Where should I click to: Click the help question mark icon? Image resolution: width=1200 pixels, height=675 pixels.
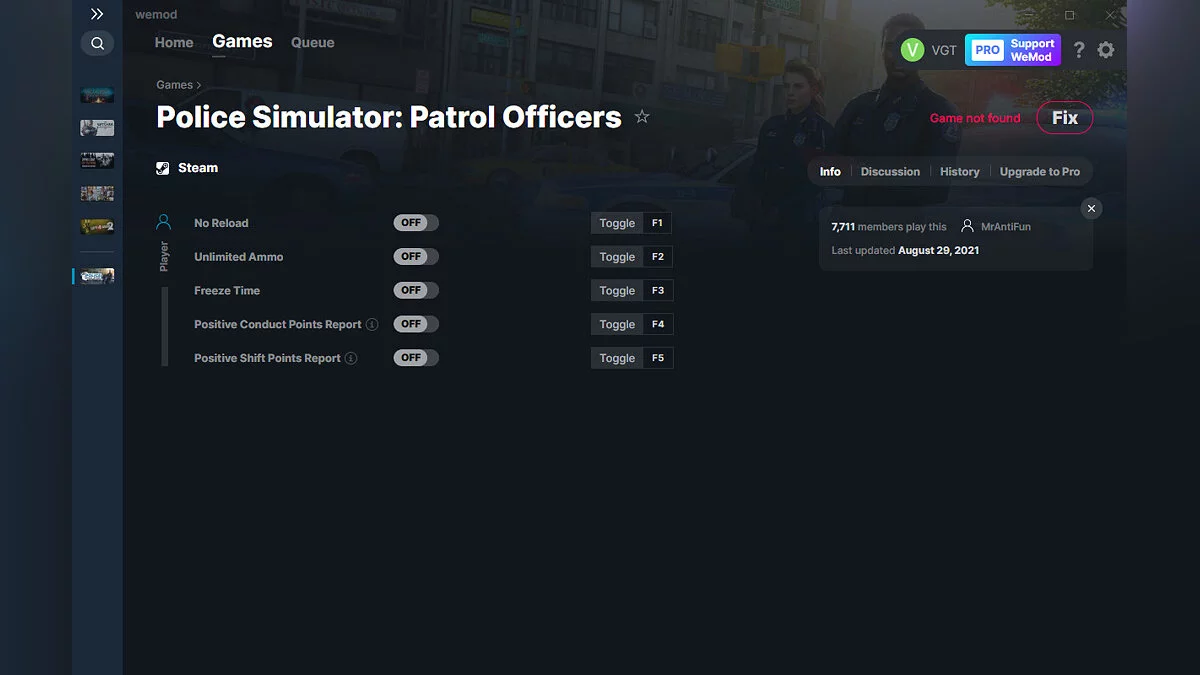click(1078, 49)
